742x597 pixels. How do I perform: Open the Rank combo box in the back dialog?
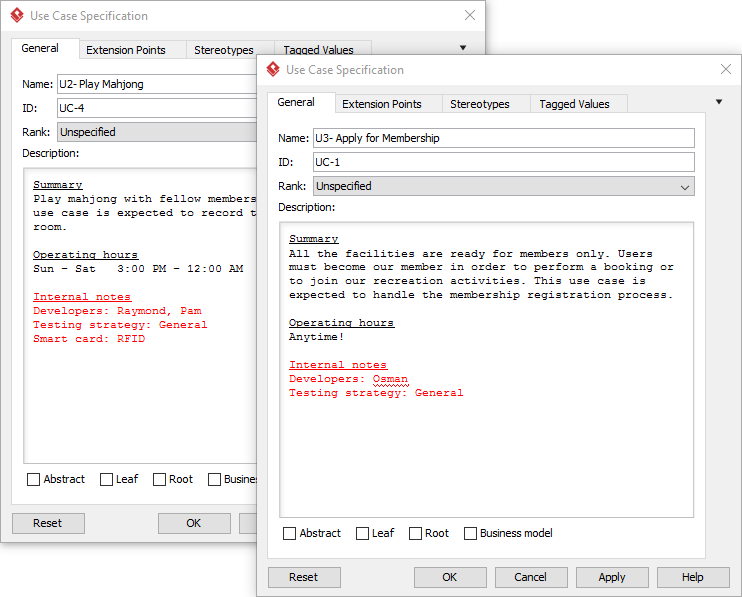pos(157,132)
